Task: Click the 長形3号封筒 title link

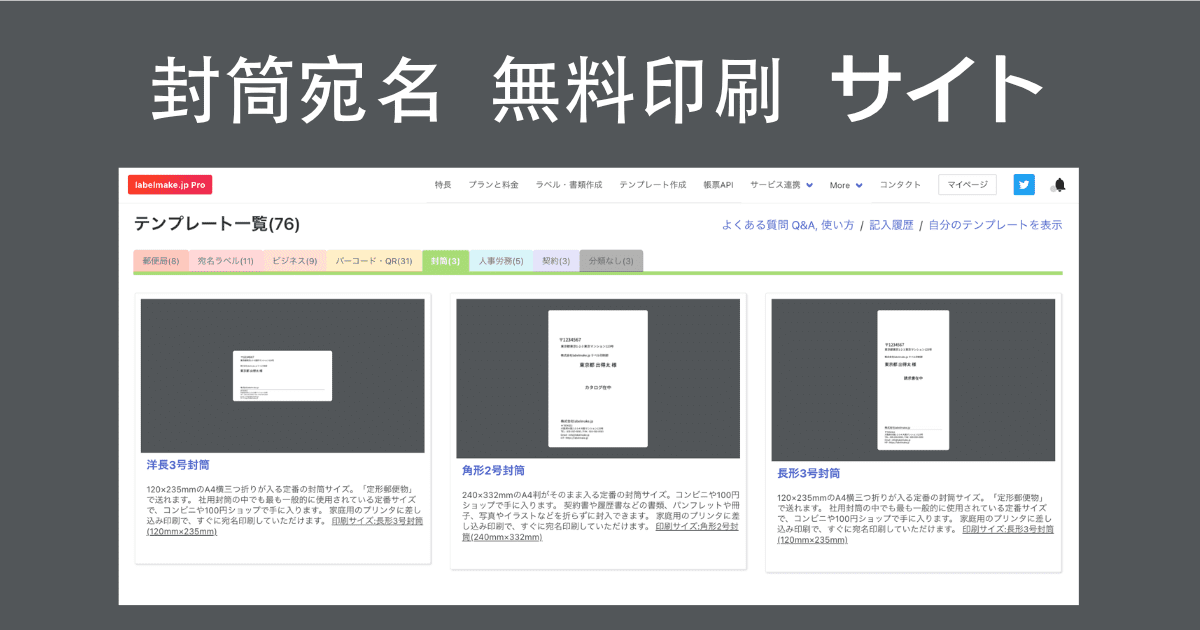Action: tap(808, 473)
